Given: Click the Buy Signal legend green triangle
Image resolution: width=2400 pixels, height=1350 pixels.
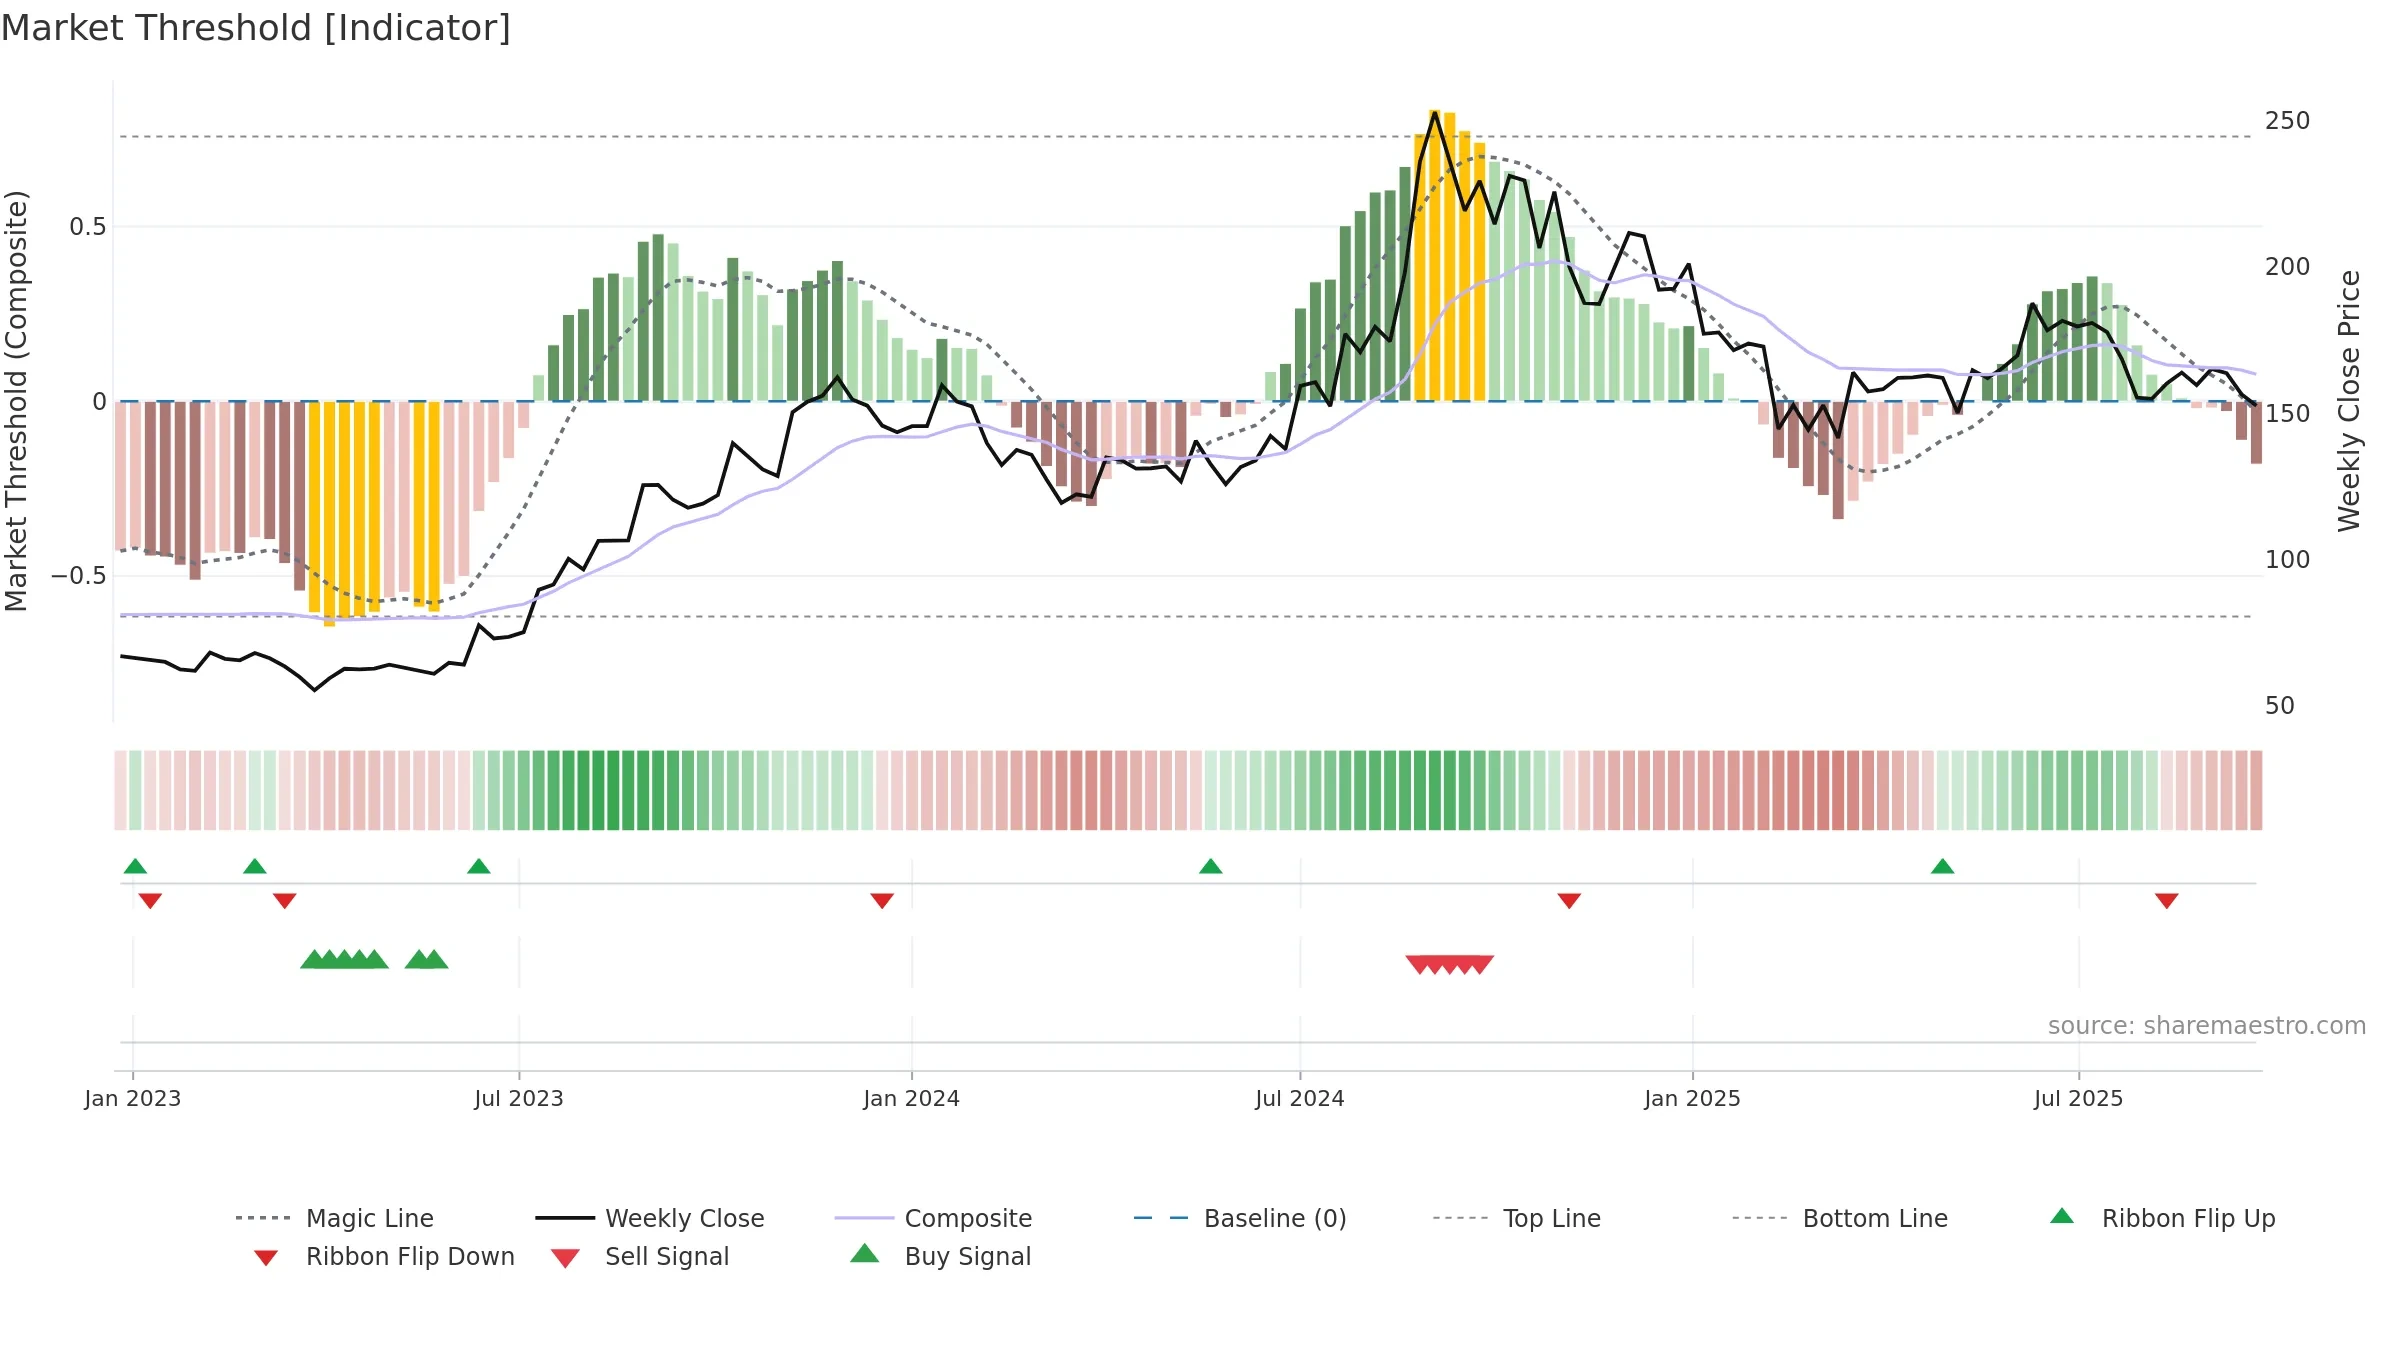Looking at the screenshot, I should click(x=865, y=1253).
